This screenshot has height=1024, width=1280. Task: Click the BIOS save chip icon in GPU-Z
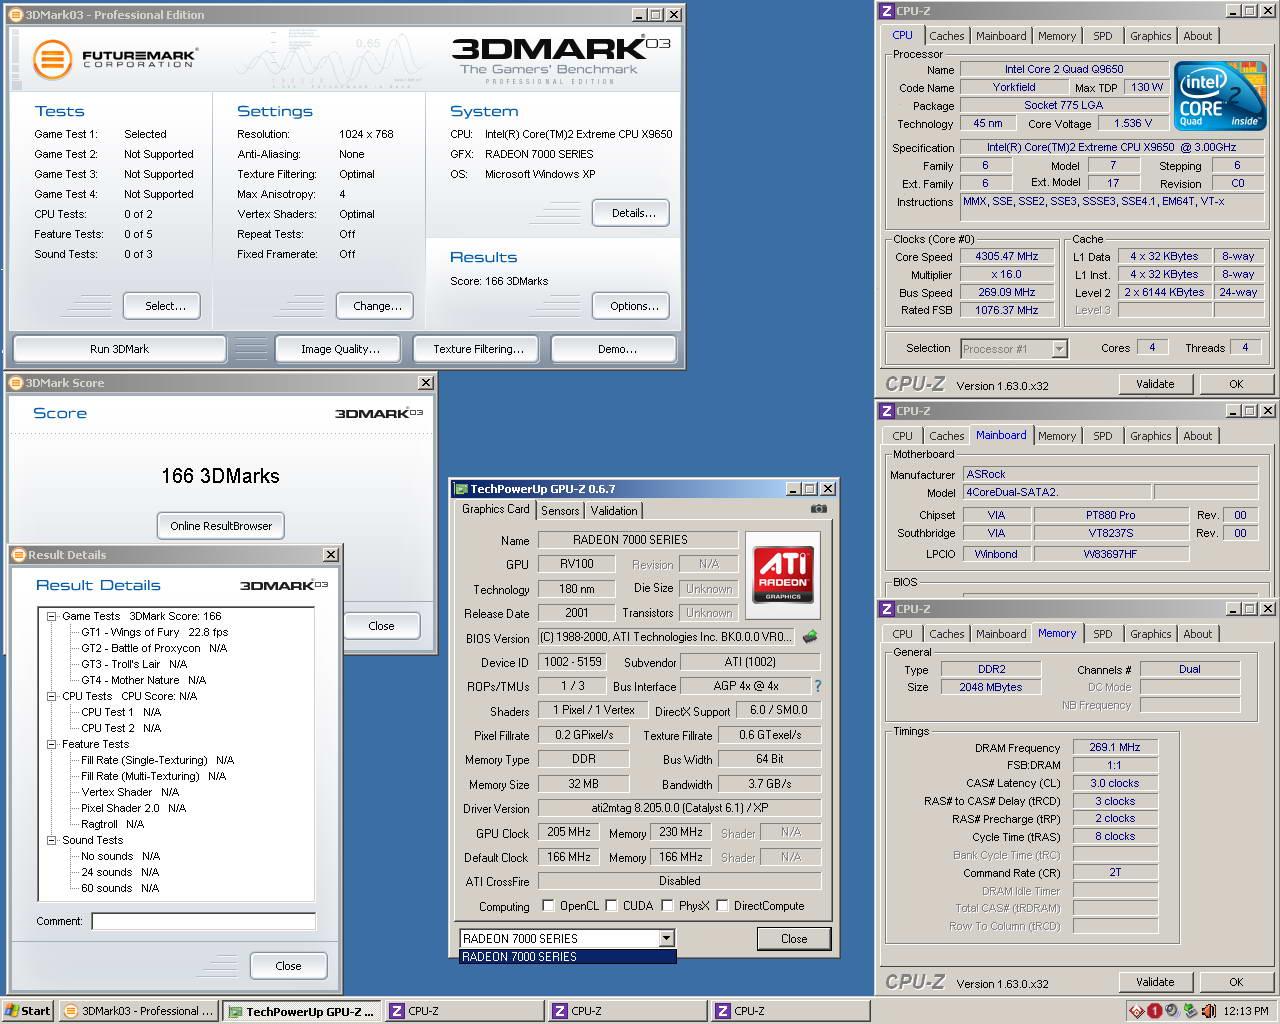pos(810,636)
